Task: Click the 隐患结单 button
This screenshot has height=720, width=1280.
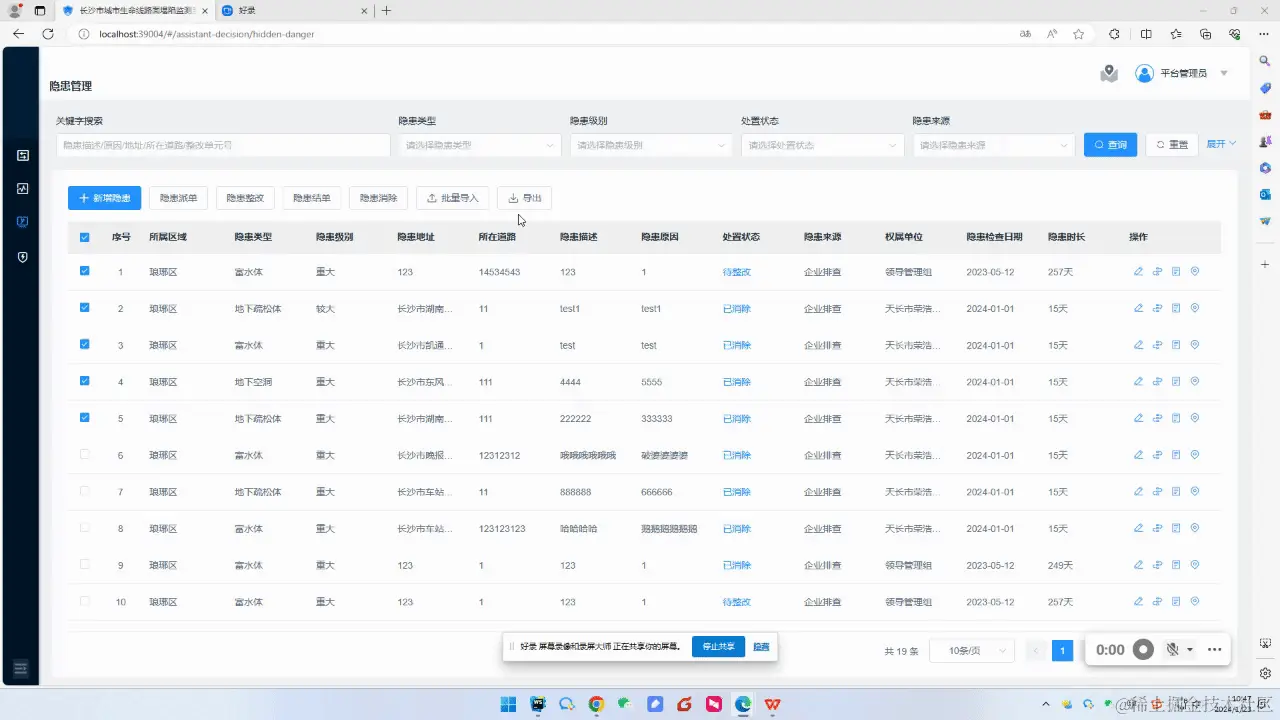Action: [x=312, y=198]
